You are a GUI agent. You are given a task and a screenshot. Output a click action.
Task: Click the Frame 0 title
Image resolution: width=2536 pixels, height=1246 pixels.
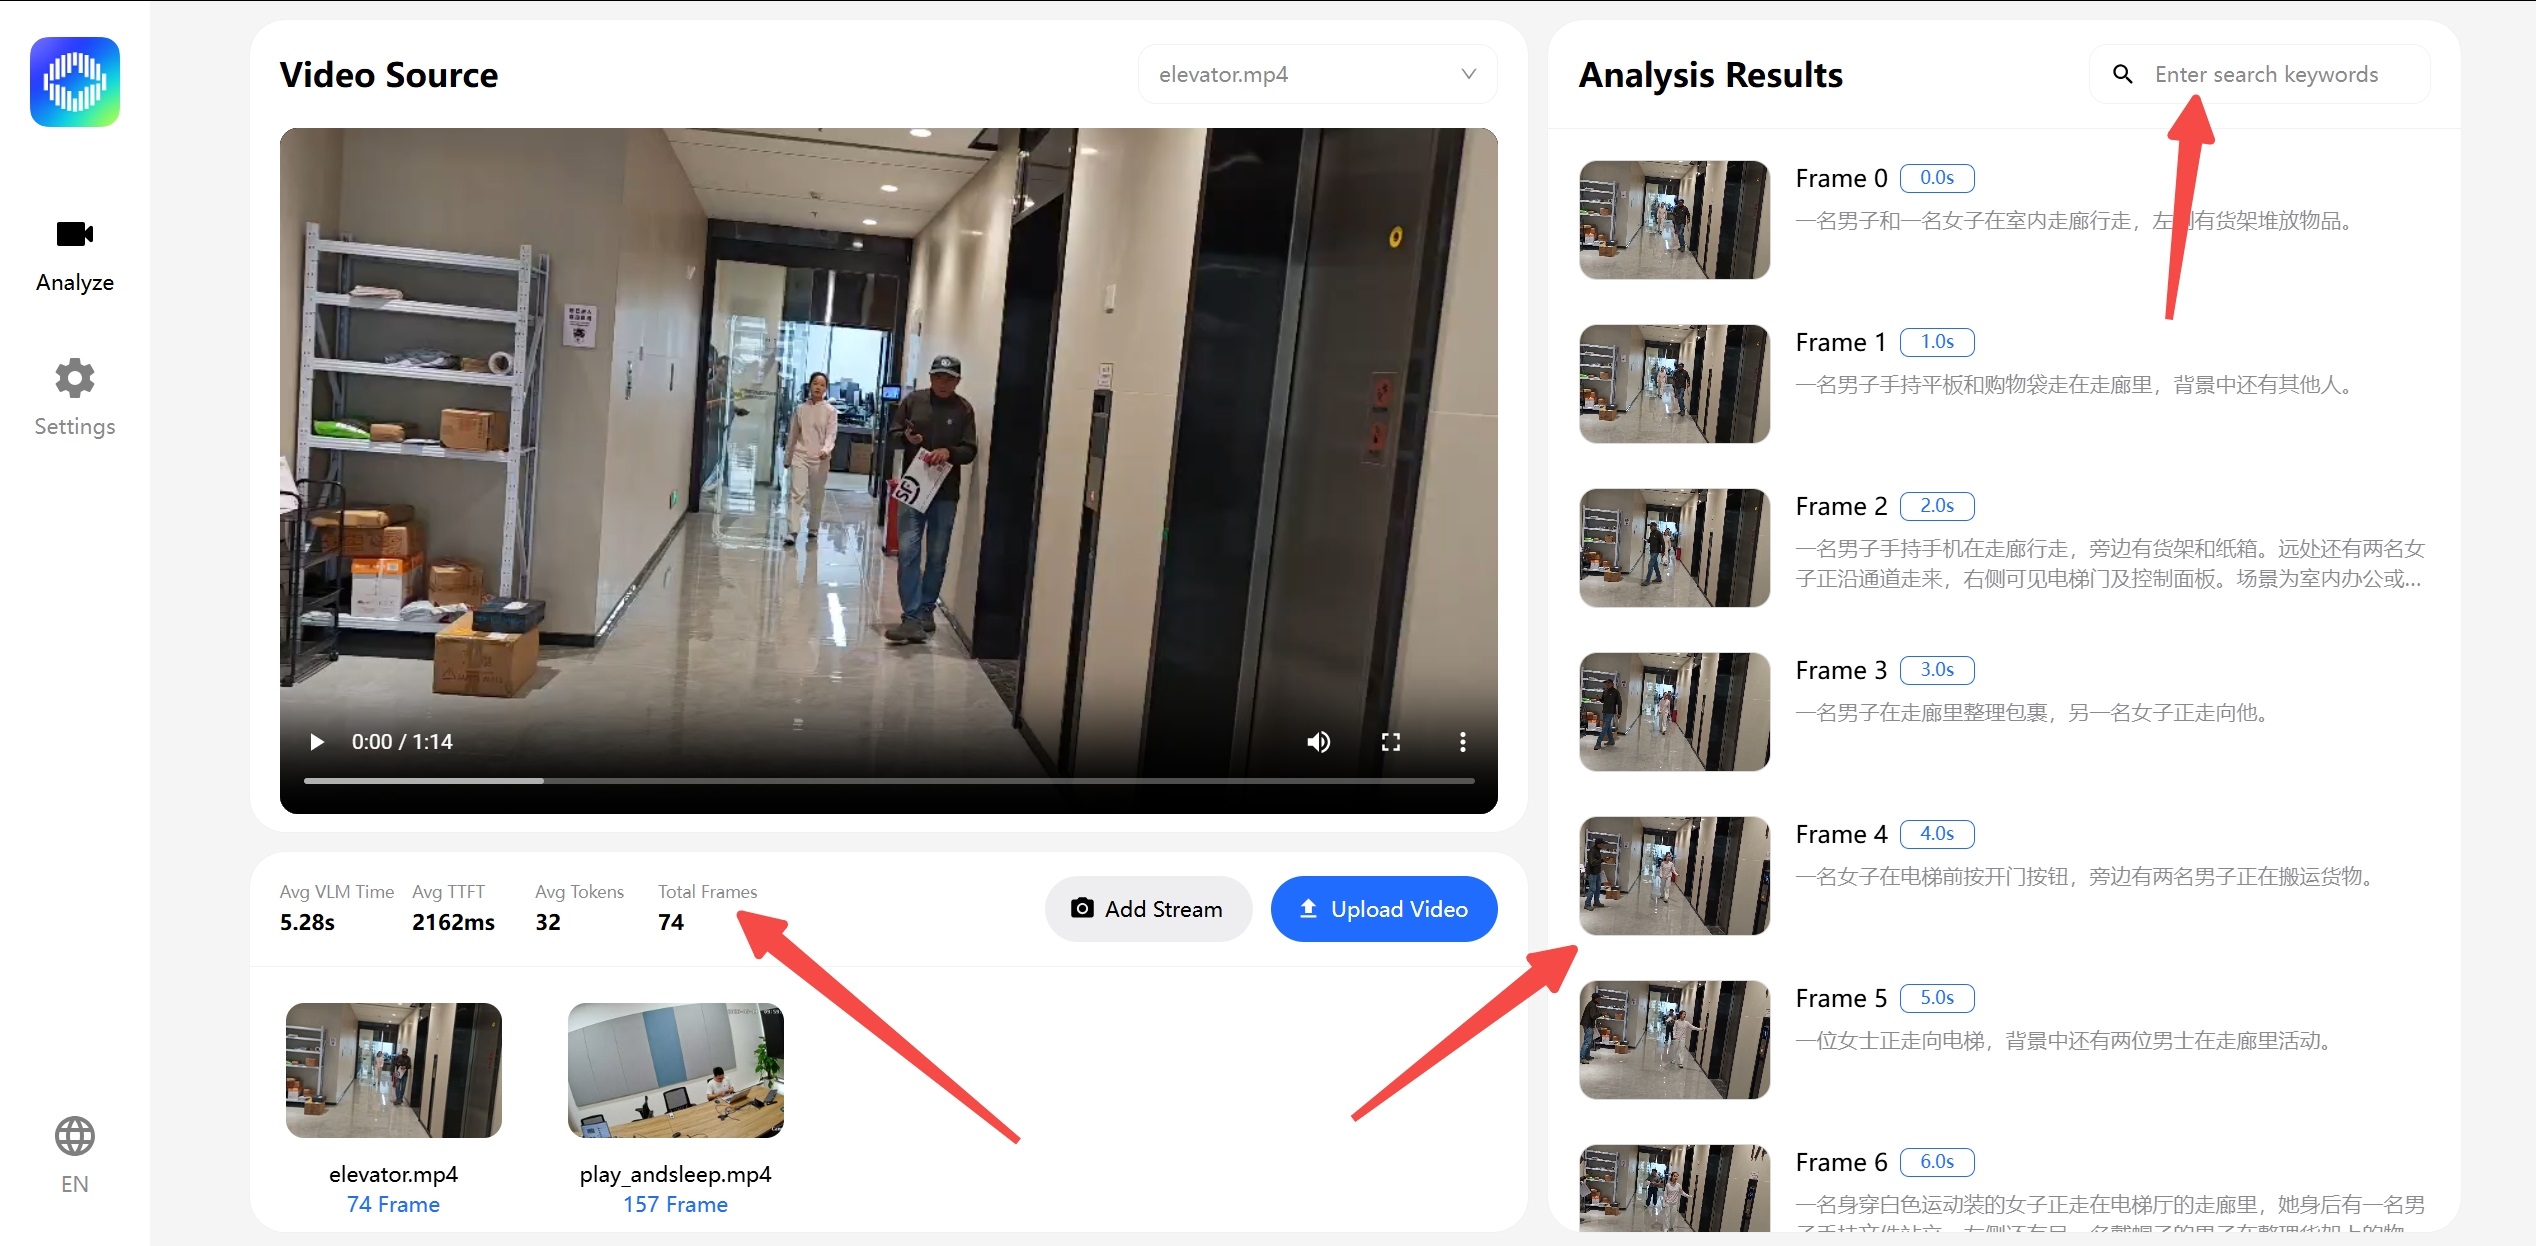tap(1841, 178)
